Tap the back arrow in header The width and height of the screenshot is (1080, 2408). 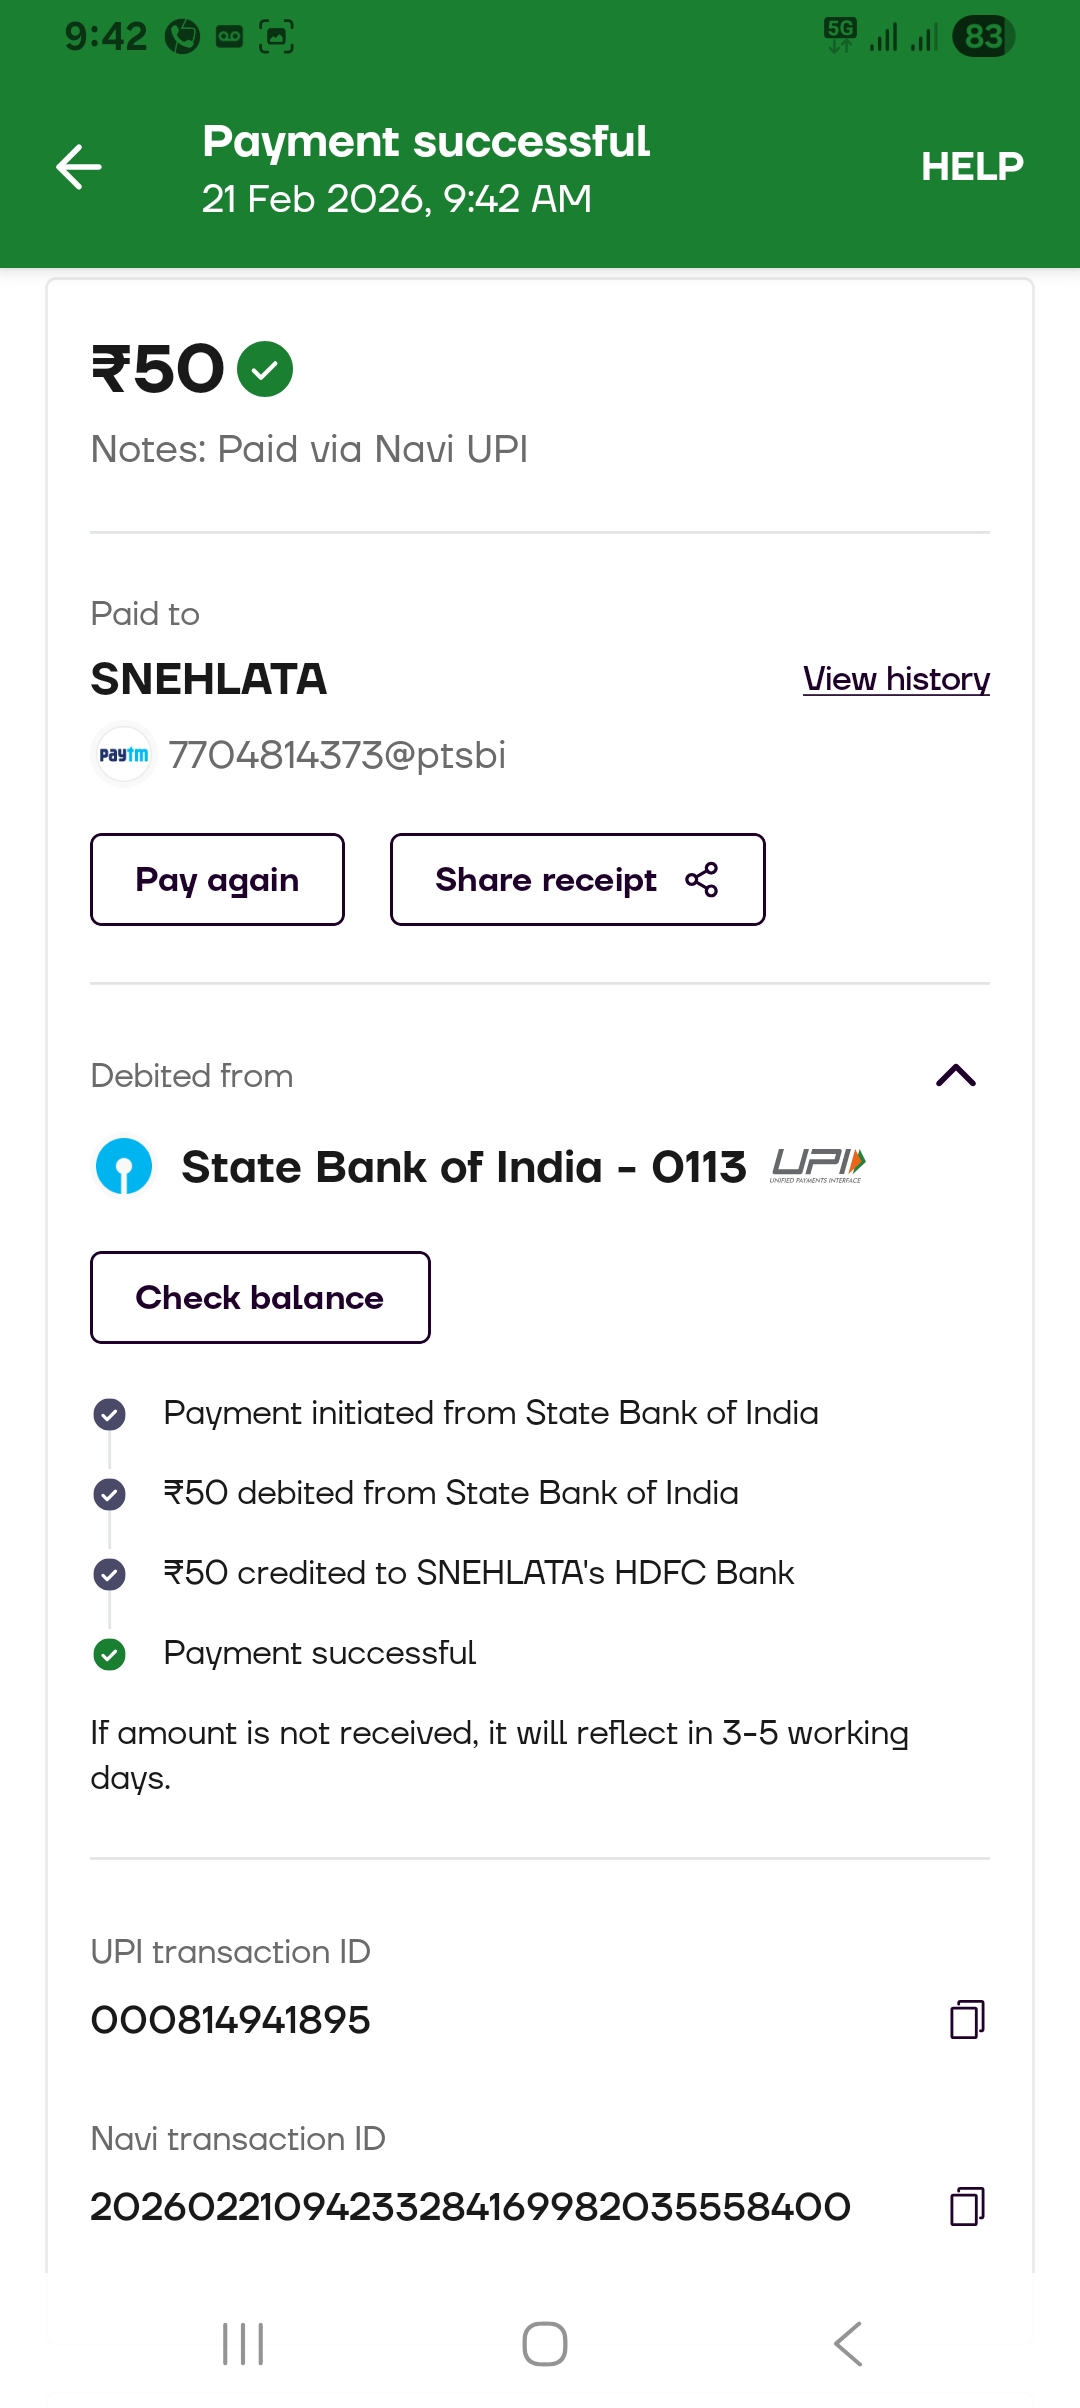click(x=79, y=166)
